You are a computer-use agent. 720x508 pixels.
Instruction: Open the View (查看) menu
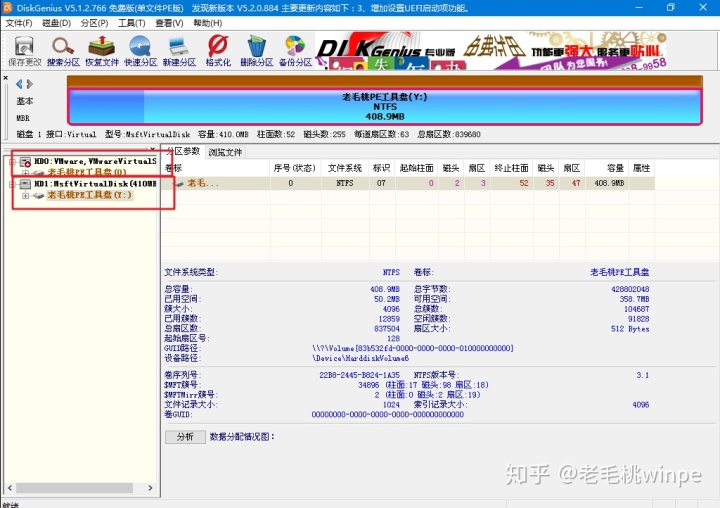169,23
